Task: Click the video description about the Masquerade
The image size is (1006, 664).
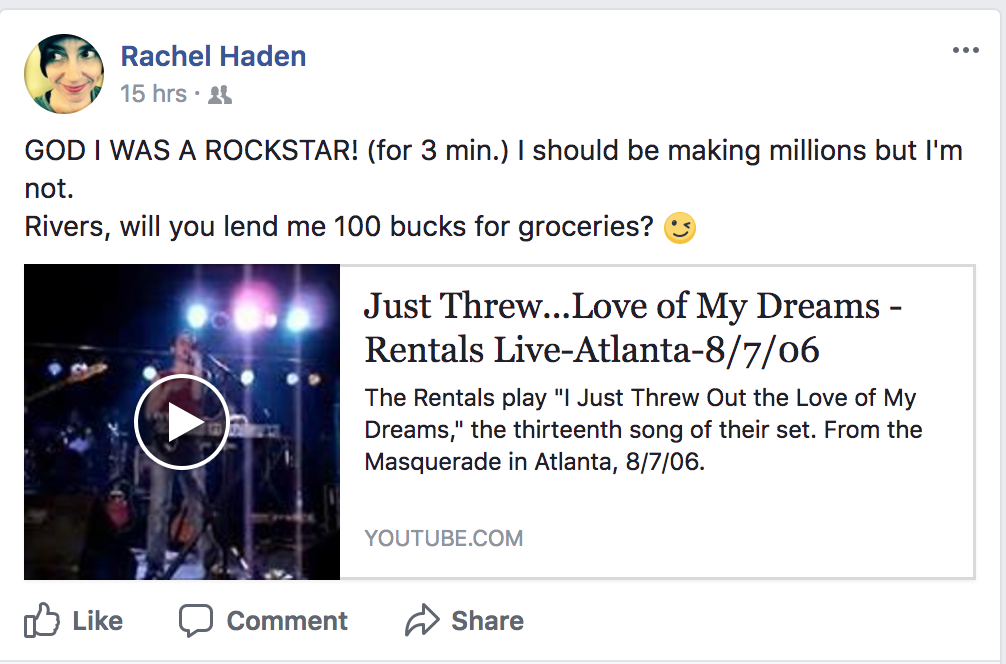Action: click(x=643, y=429)
